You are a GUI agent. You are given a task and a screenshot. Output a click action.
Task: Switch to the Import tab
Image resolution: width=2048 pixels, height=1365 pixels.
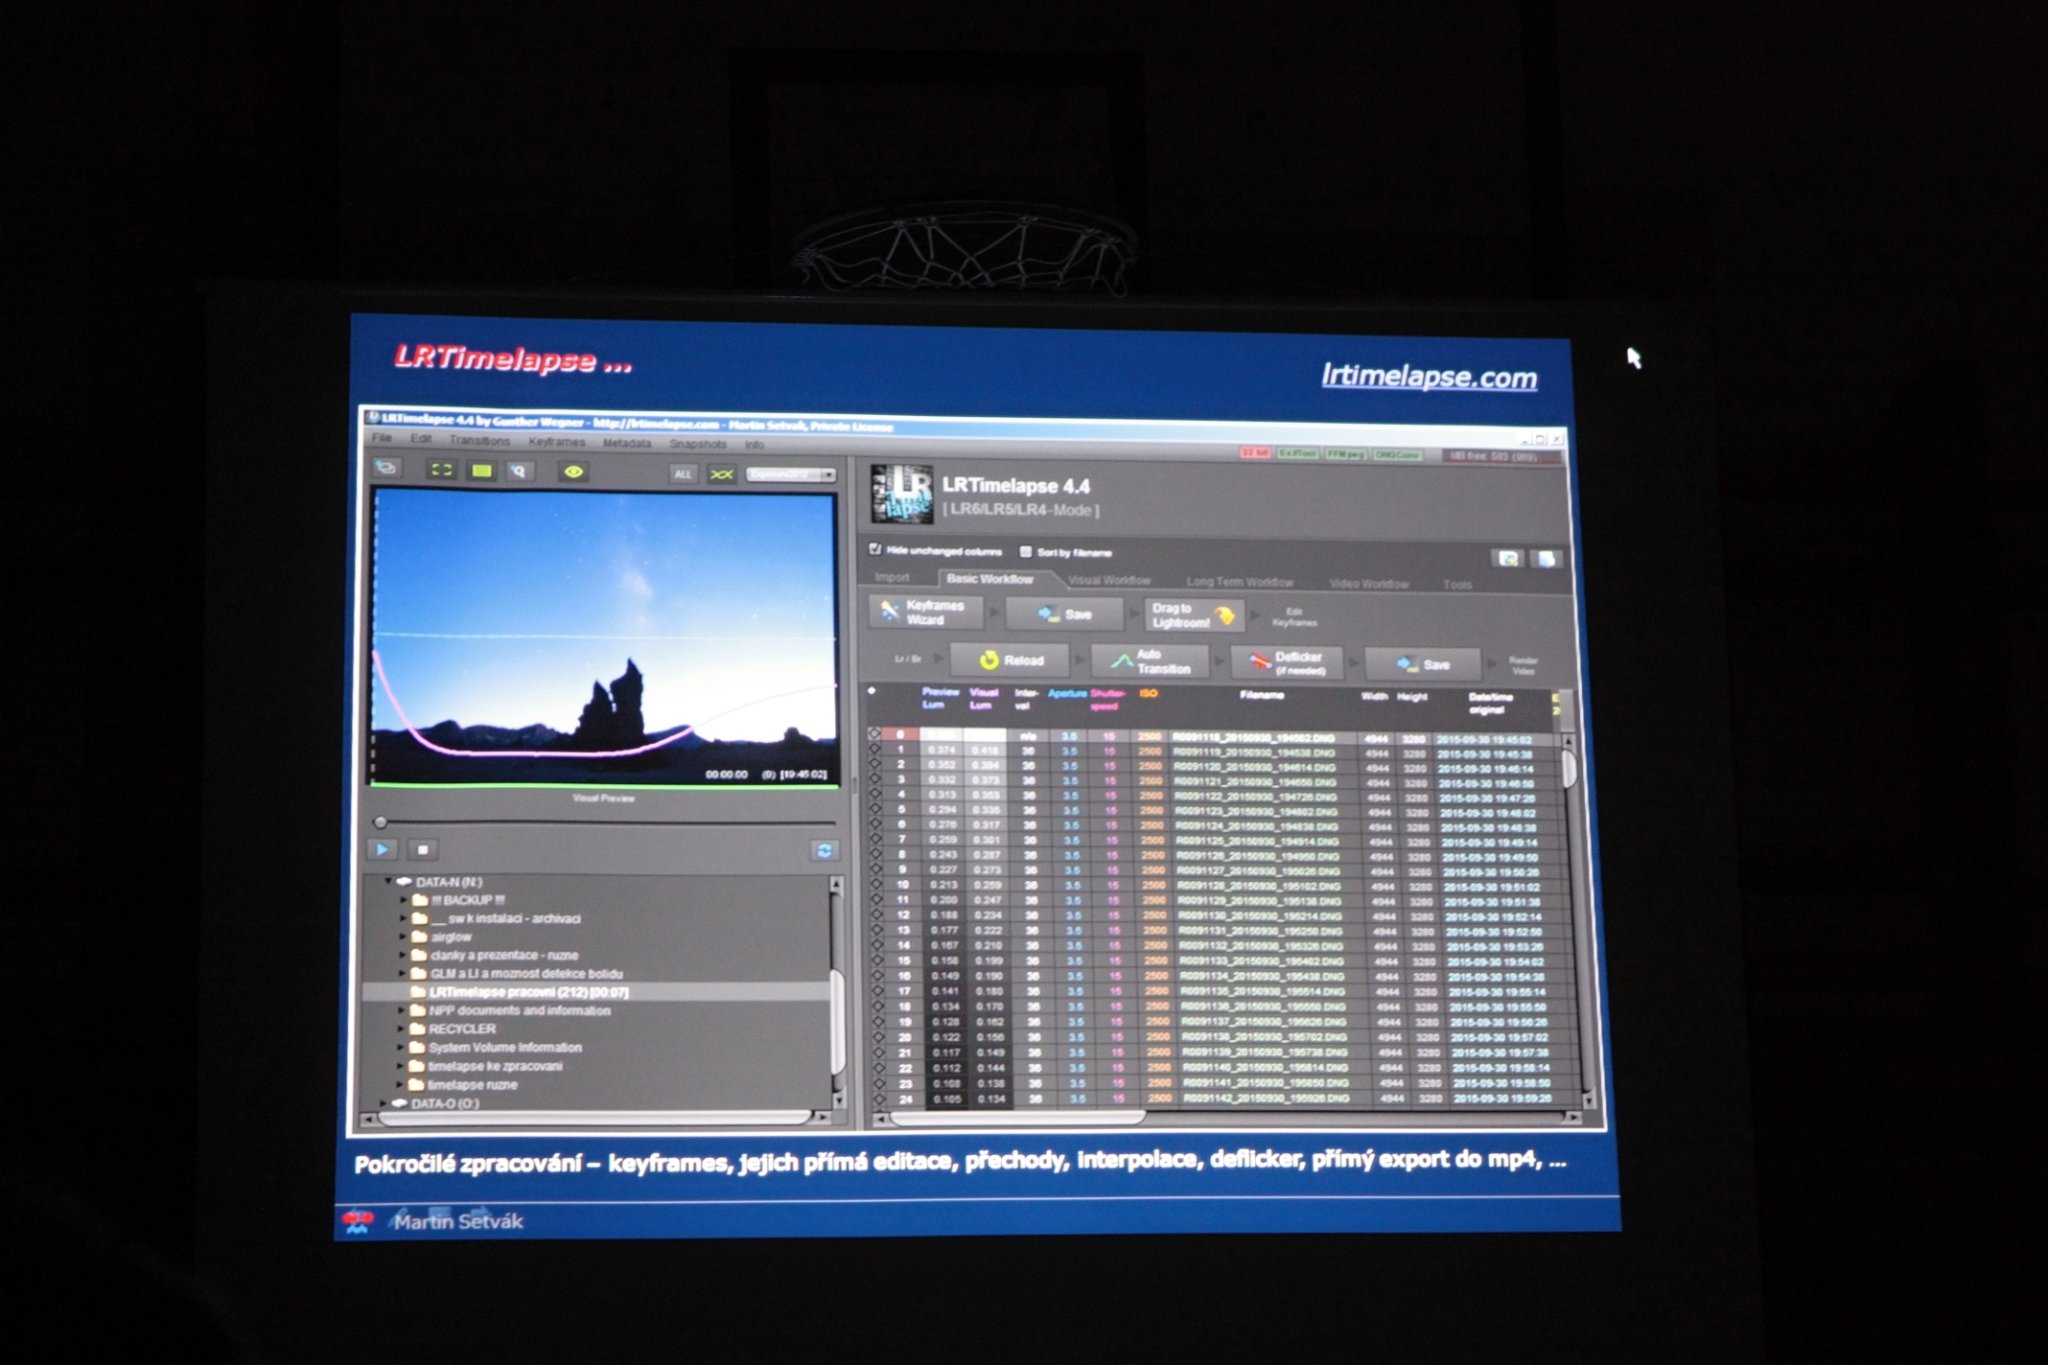(892, 577)
